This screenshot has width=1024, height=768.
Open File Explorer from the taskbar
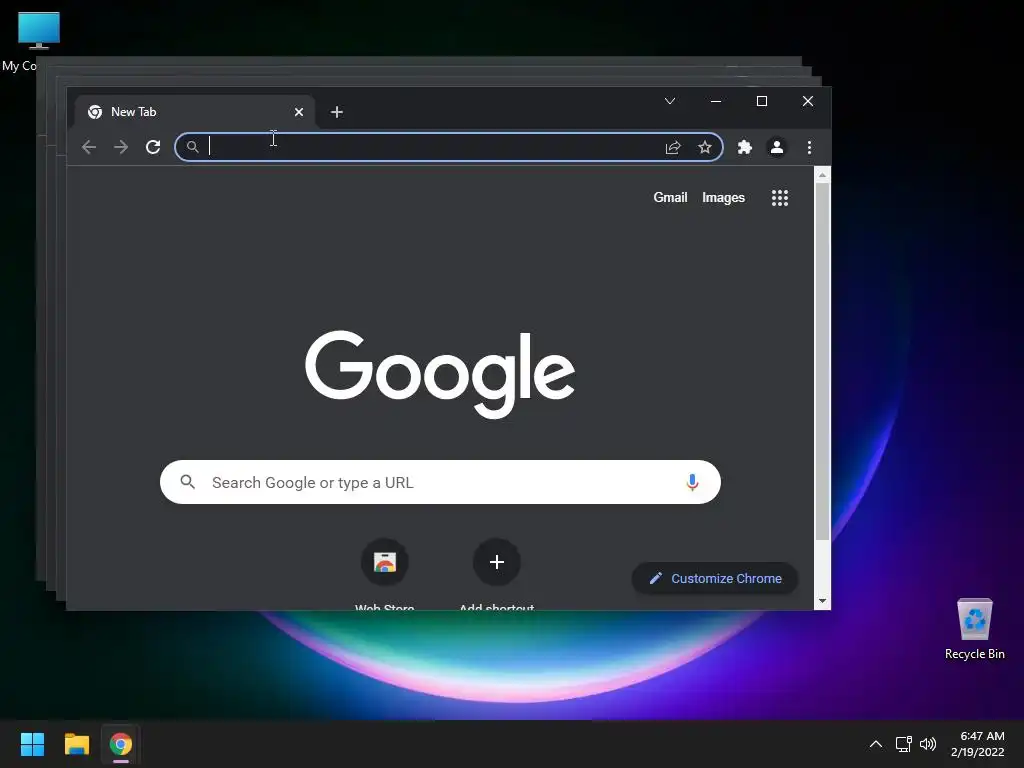(76, 744)
